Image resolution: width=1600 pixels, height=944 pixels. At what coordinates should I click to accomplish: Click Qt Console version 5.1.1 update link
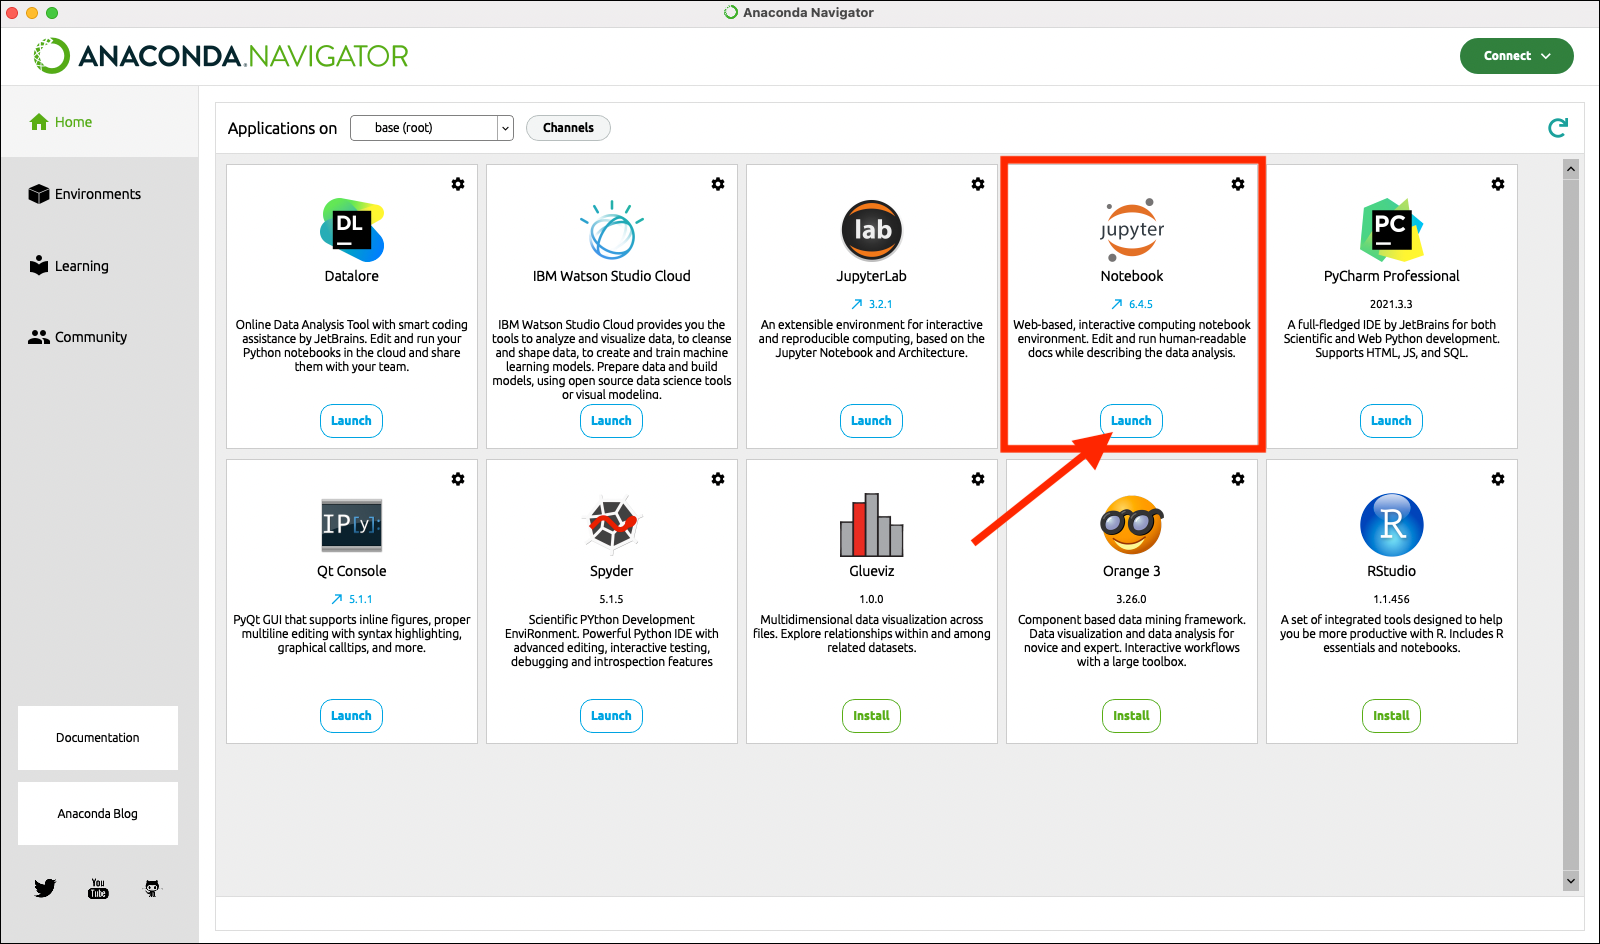point(352,599)
